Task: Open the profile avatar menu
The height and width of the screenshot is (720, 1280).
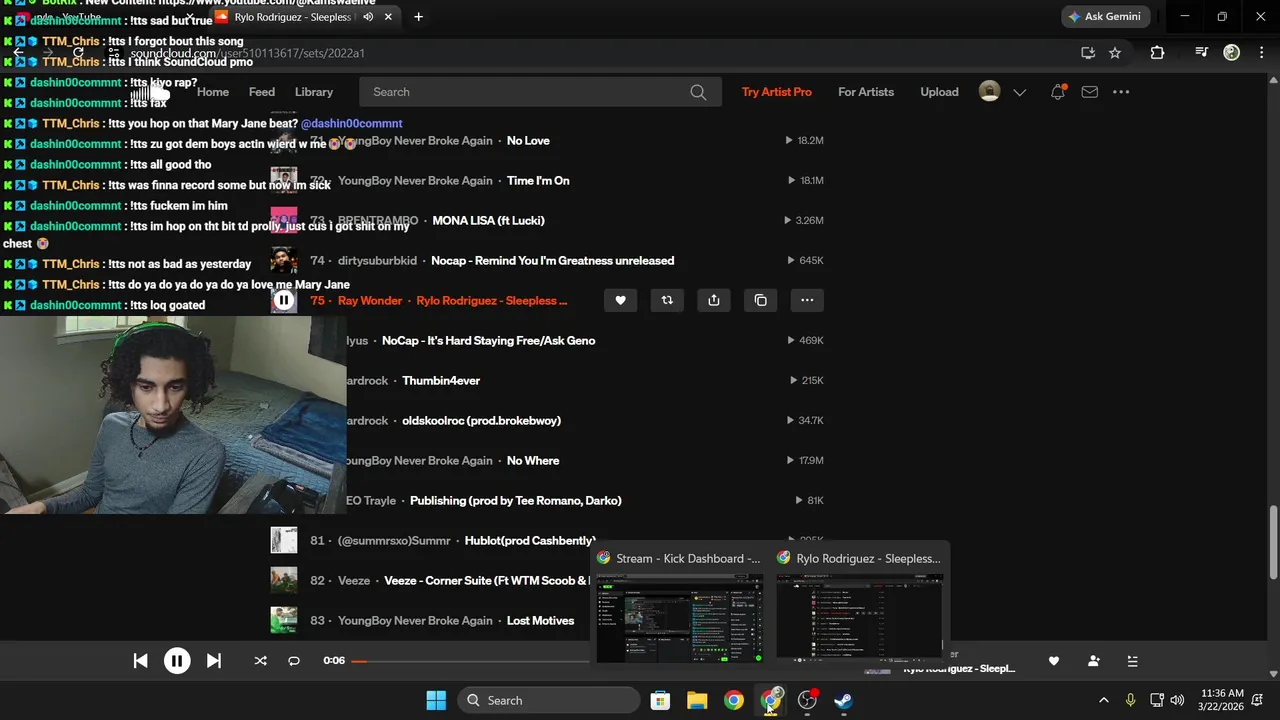Action: point(989,92)
